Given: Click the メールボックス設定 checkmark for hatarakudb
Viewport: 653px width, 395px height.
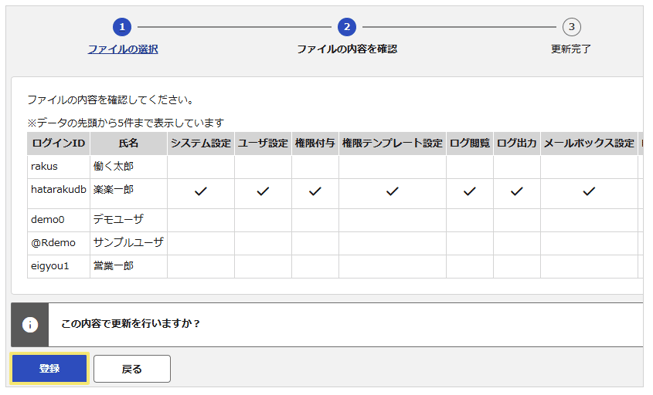Looking at the screenshot, I should [589, 191].
